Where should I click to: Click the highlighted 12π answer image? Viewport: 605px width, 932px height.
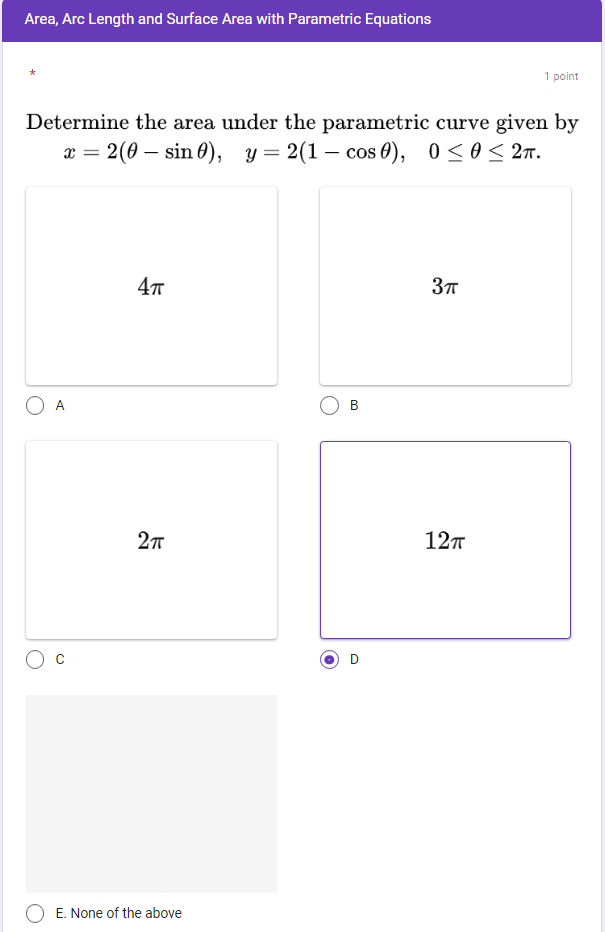pyautogui.click(x=445, y=540)
